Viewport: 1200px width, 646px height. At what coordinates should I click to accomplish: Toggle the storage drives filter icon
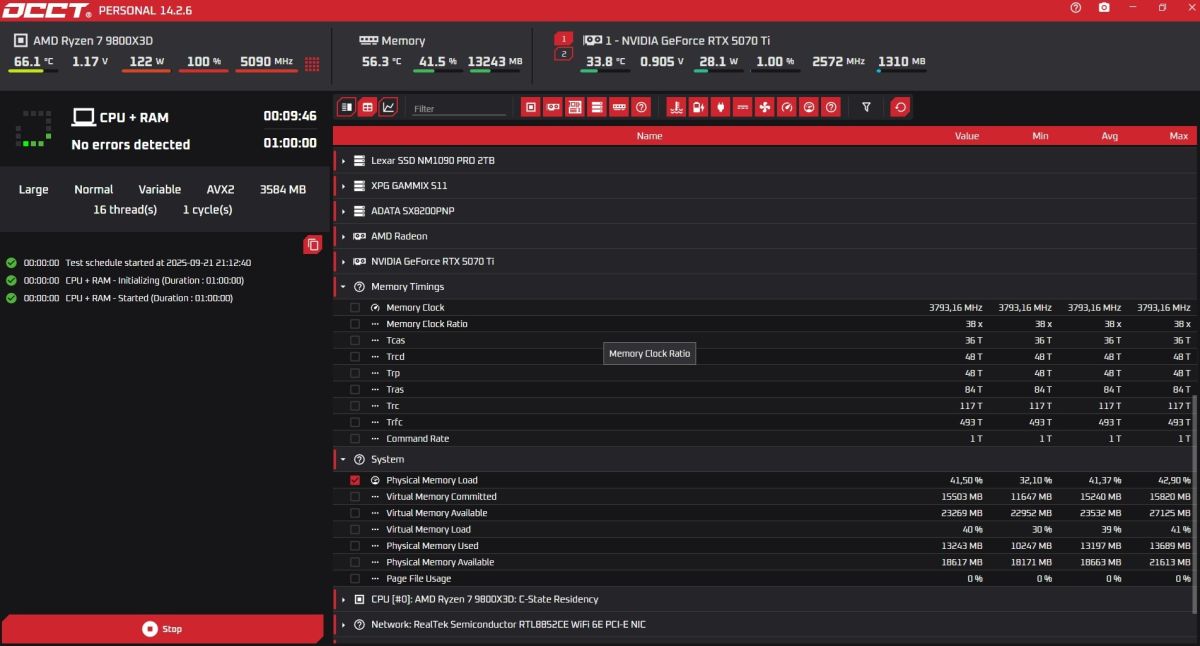[x=597, y=107]
